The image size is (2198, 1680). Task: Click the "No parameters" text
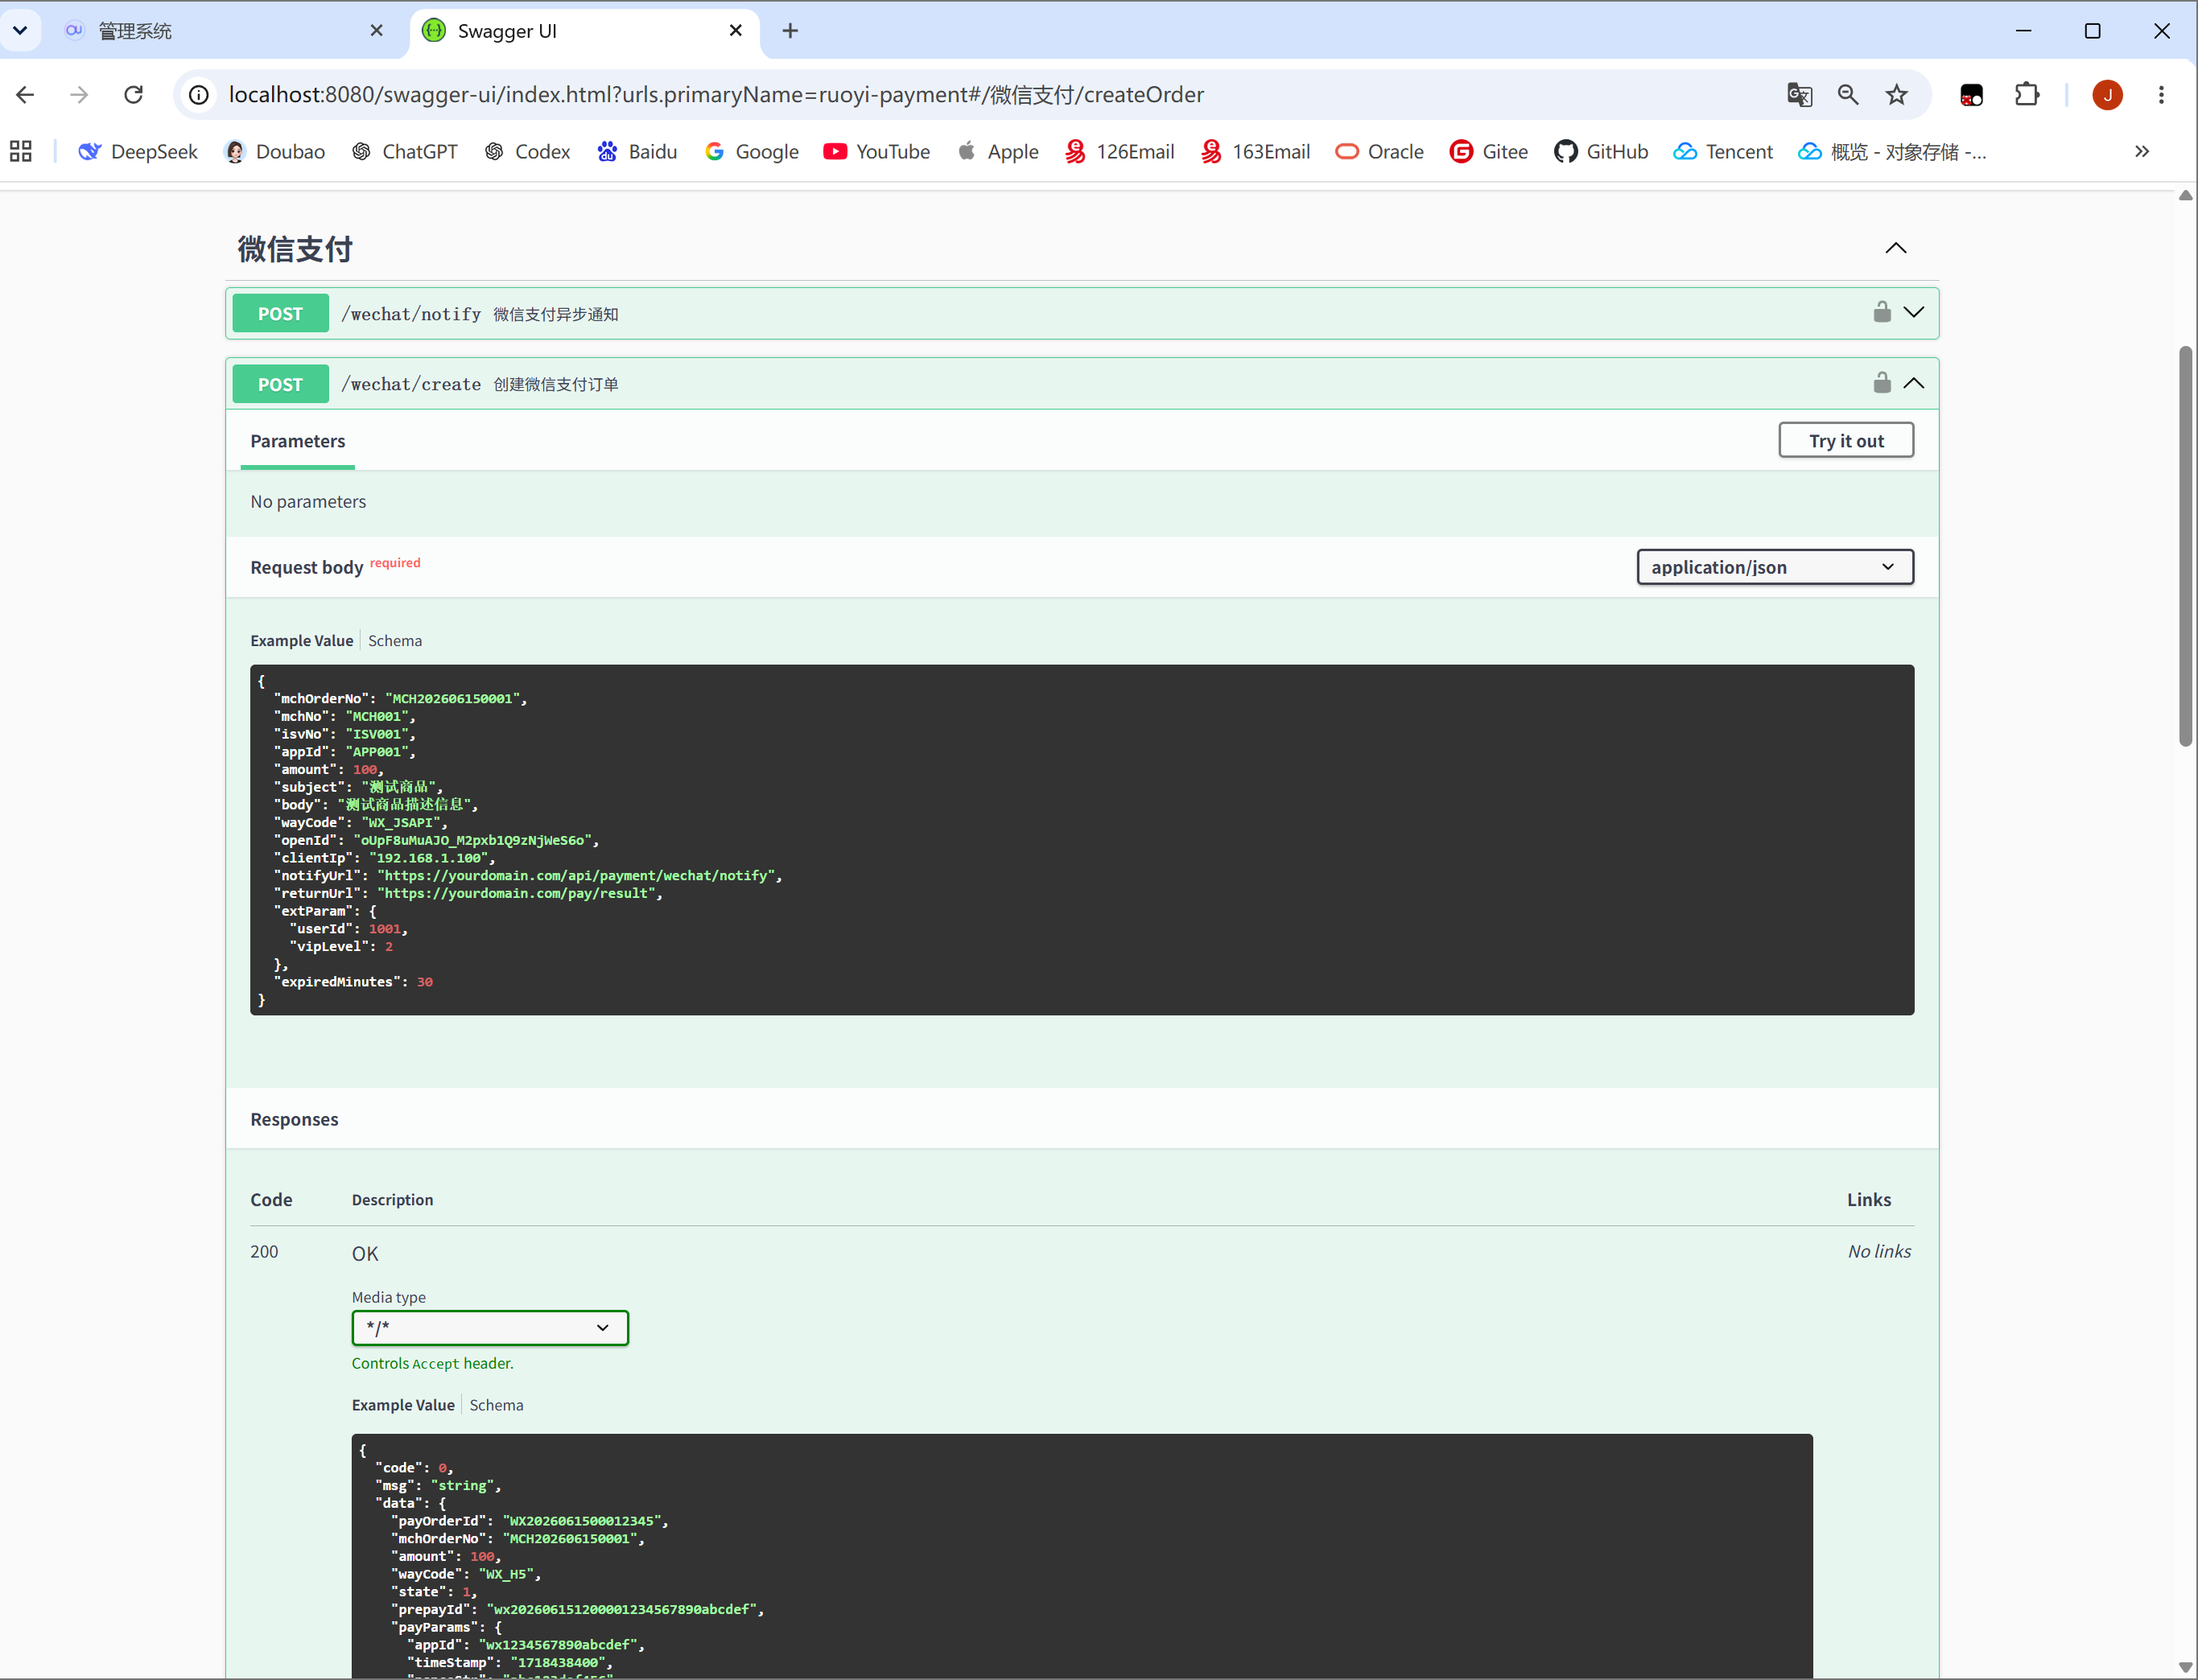[x=308, y=502]
